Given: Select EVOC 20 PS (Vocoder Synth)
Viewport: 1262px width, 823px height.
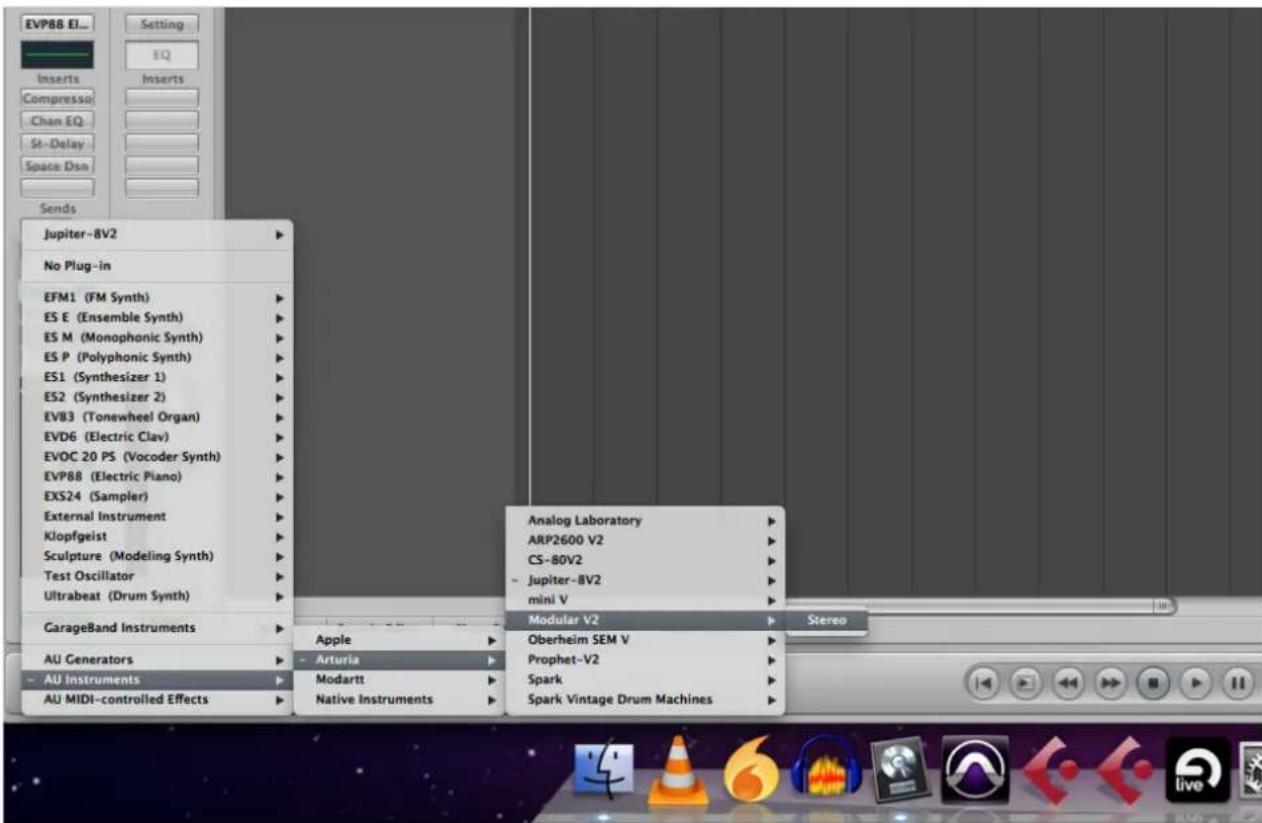Looking at the screenshot, I should coord(157,456).
